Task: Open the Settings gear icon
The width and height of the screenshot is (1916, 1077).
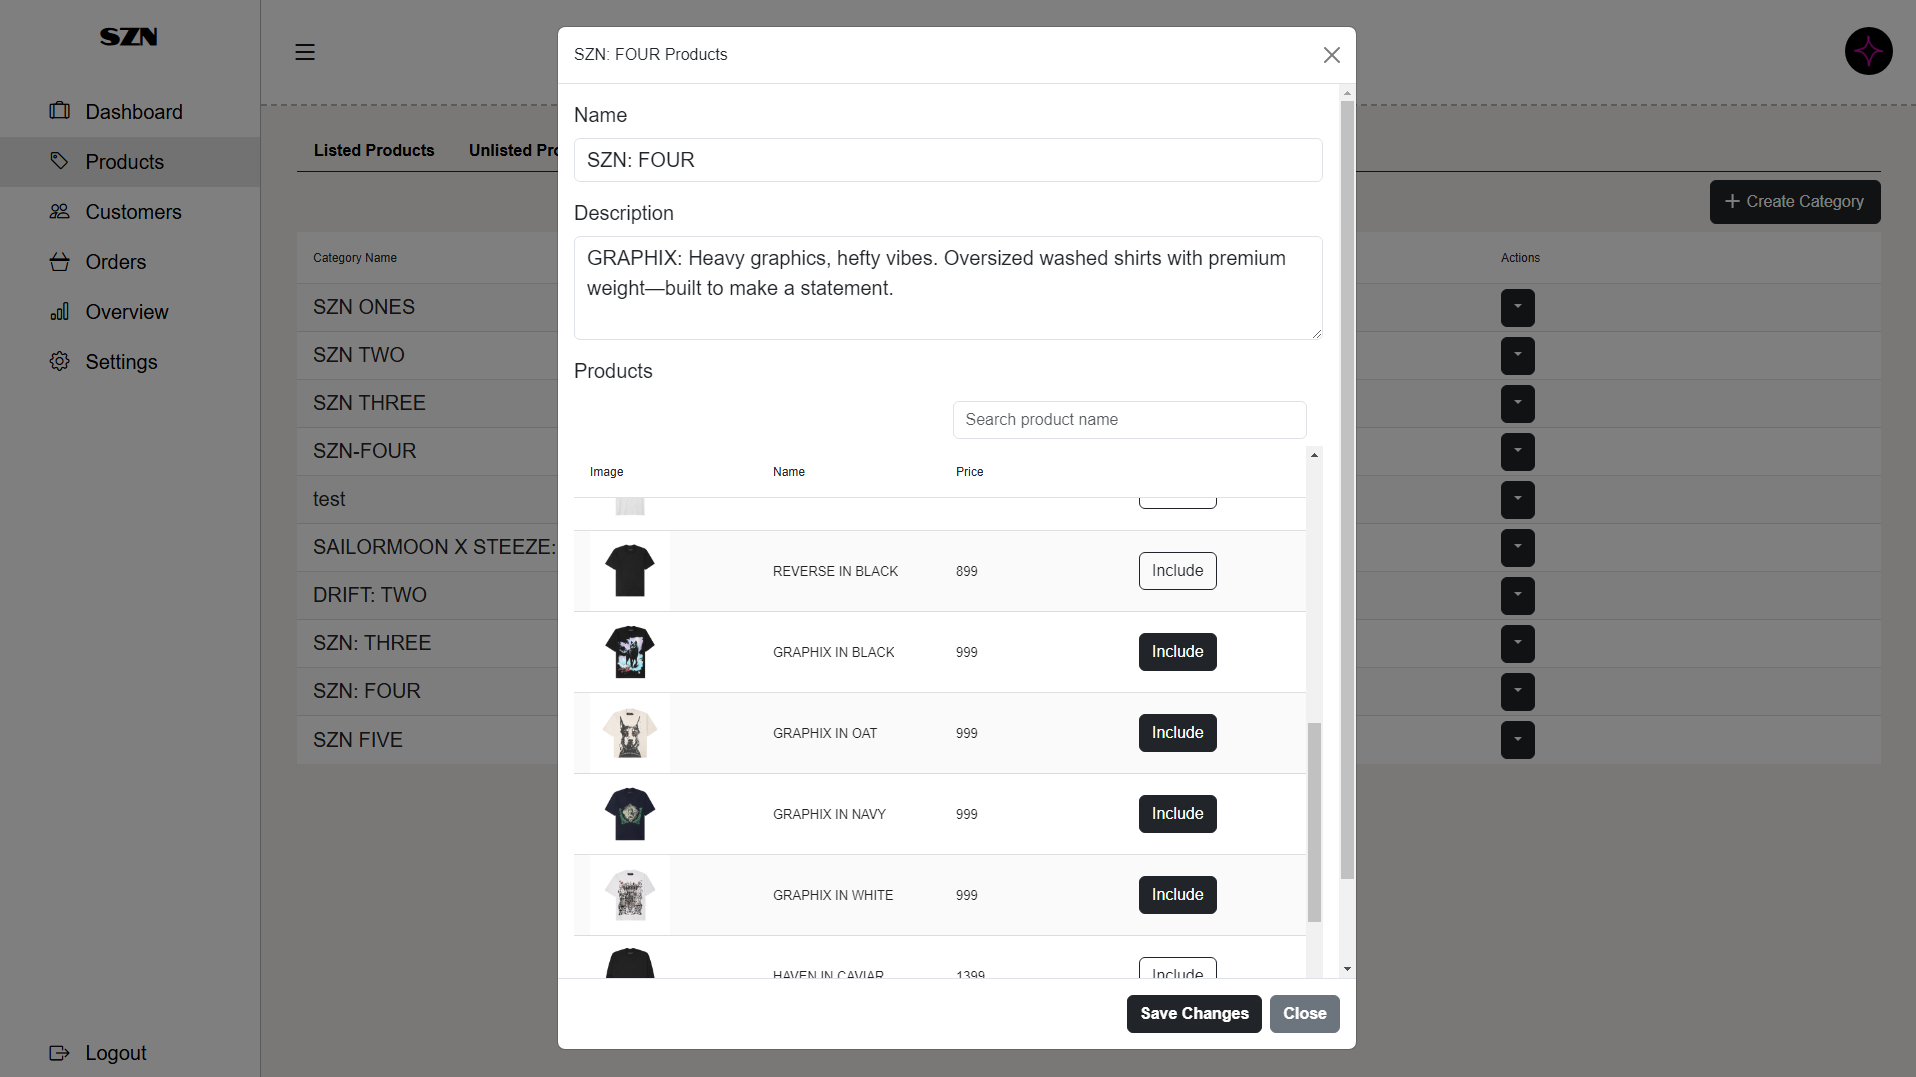Action: tap(60, 361)
